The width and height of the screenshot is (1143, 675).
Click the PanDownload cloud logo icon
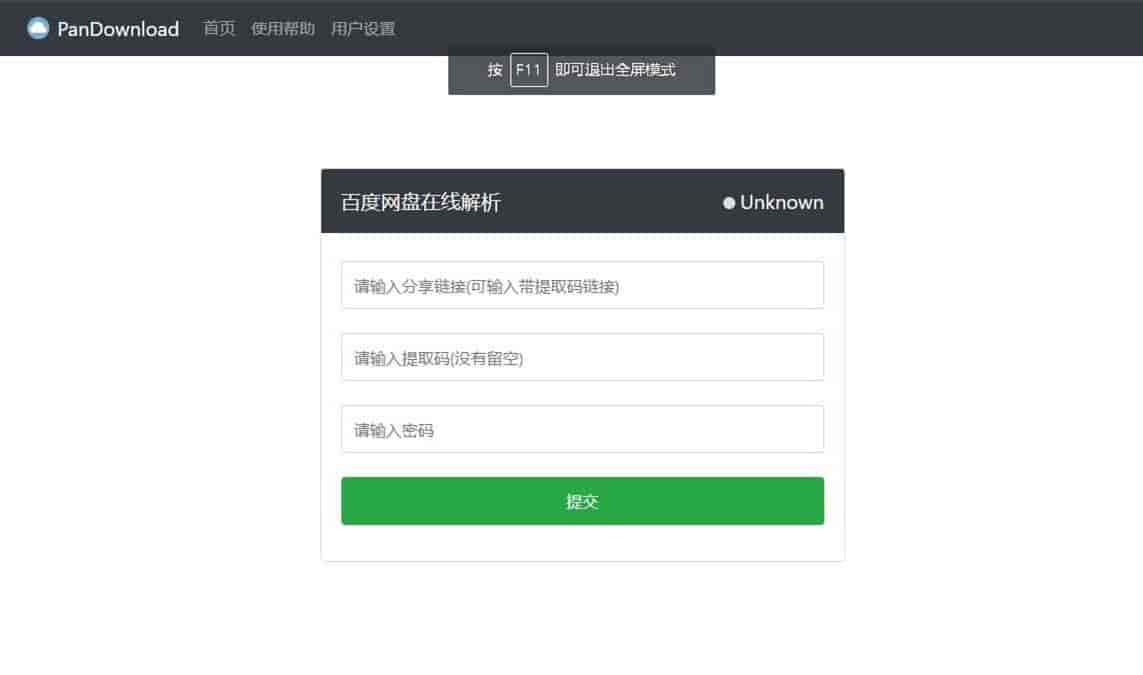[x=38, y=28]
